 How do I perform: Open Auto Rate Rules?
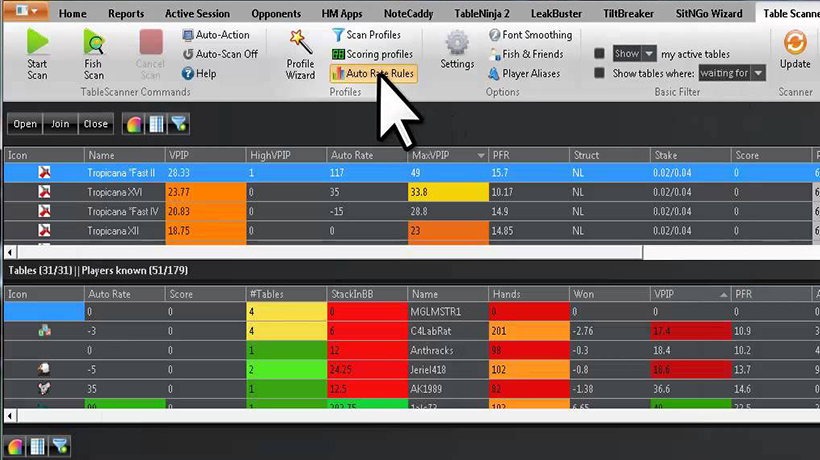pos(373,74)
